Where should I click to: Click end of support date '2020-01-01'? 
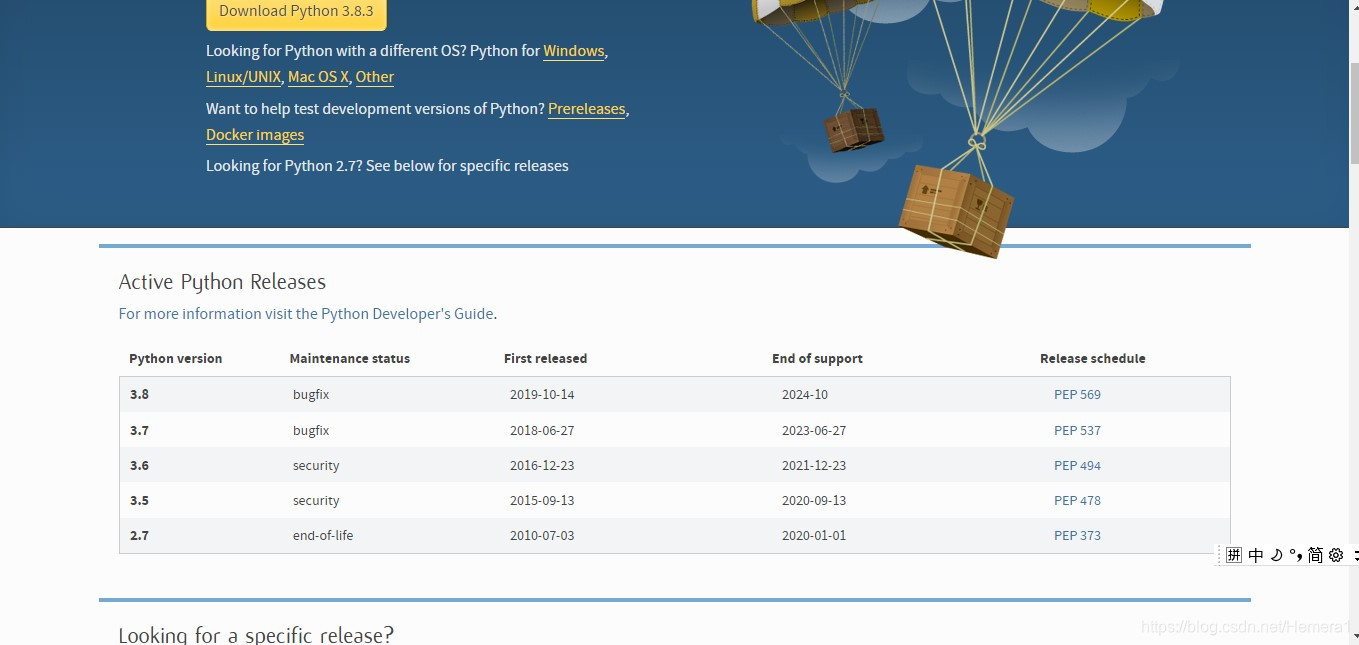(x=814, y=536)
